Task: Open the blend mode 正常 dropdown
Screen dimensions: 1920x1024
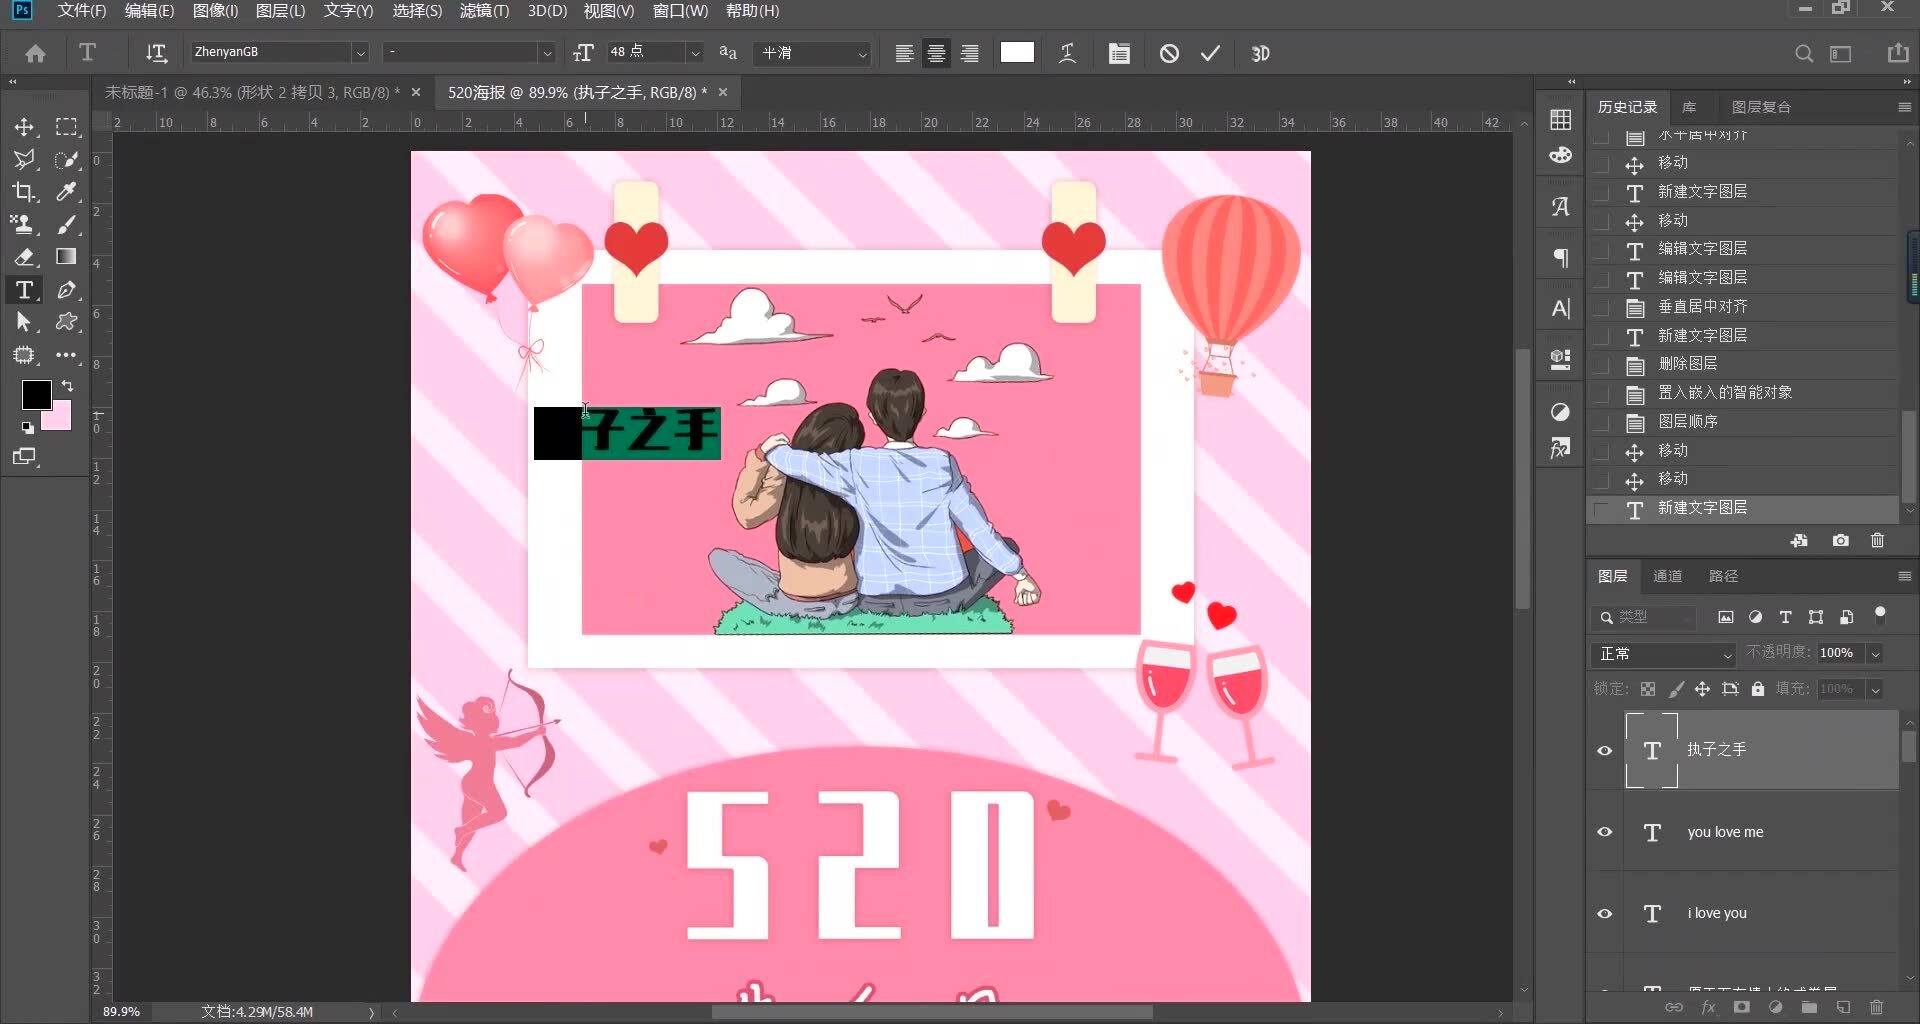Action: (1662, 654)
